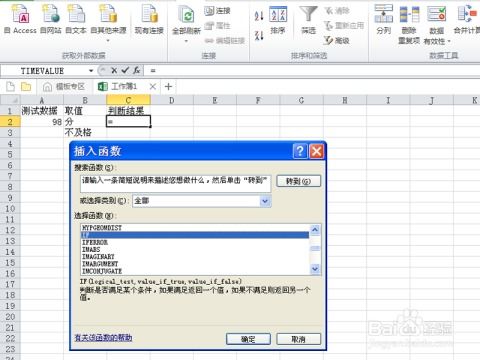
Task: Click the search function text box
Action: (x=175, y=184)
